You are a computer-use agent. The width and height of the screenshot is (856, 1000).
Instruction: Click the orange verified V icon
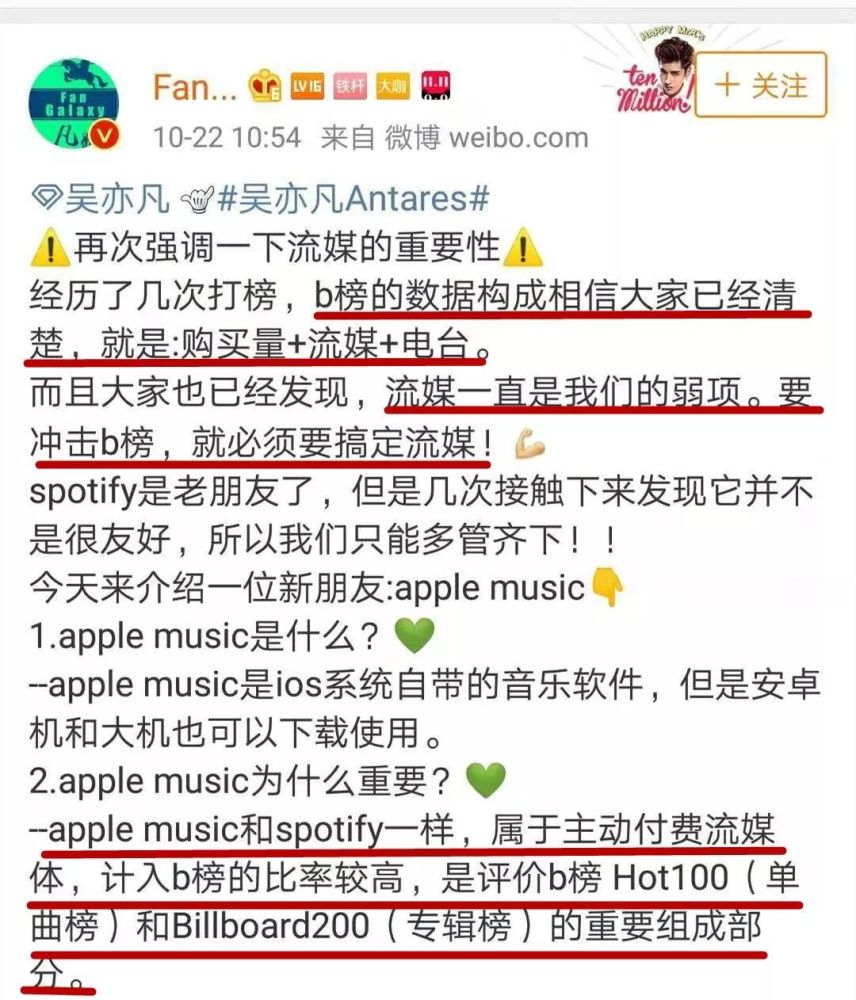point(104,136)
